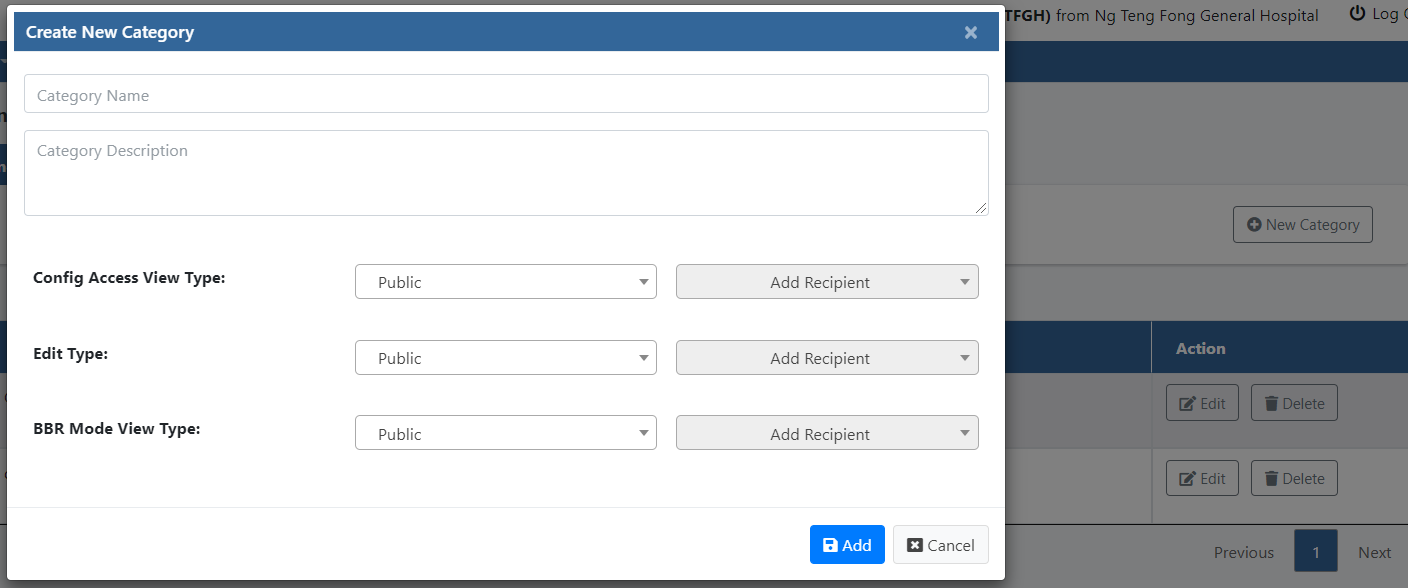Click the description text area resize handle

pyautogui.click(x=982, y=208)
